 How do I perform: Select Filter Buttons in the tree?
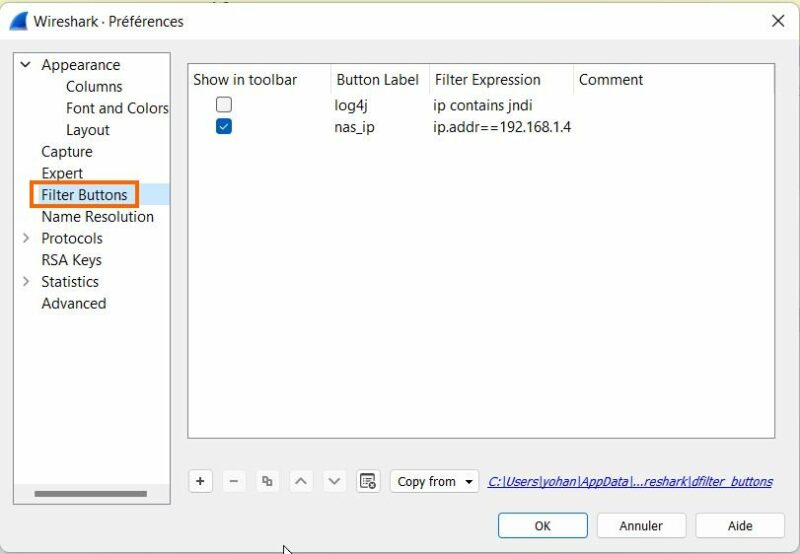coord(84,195)
